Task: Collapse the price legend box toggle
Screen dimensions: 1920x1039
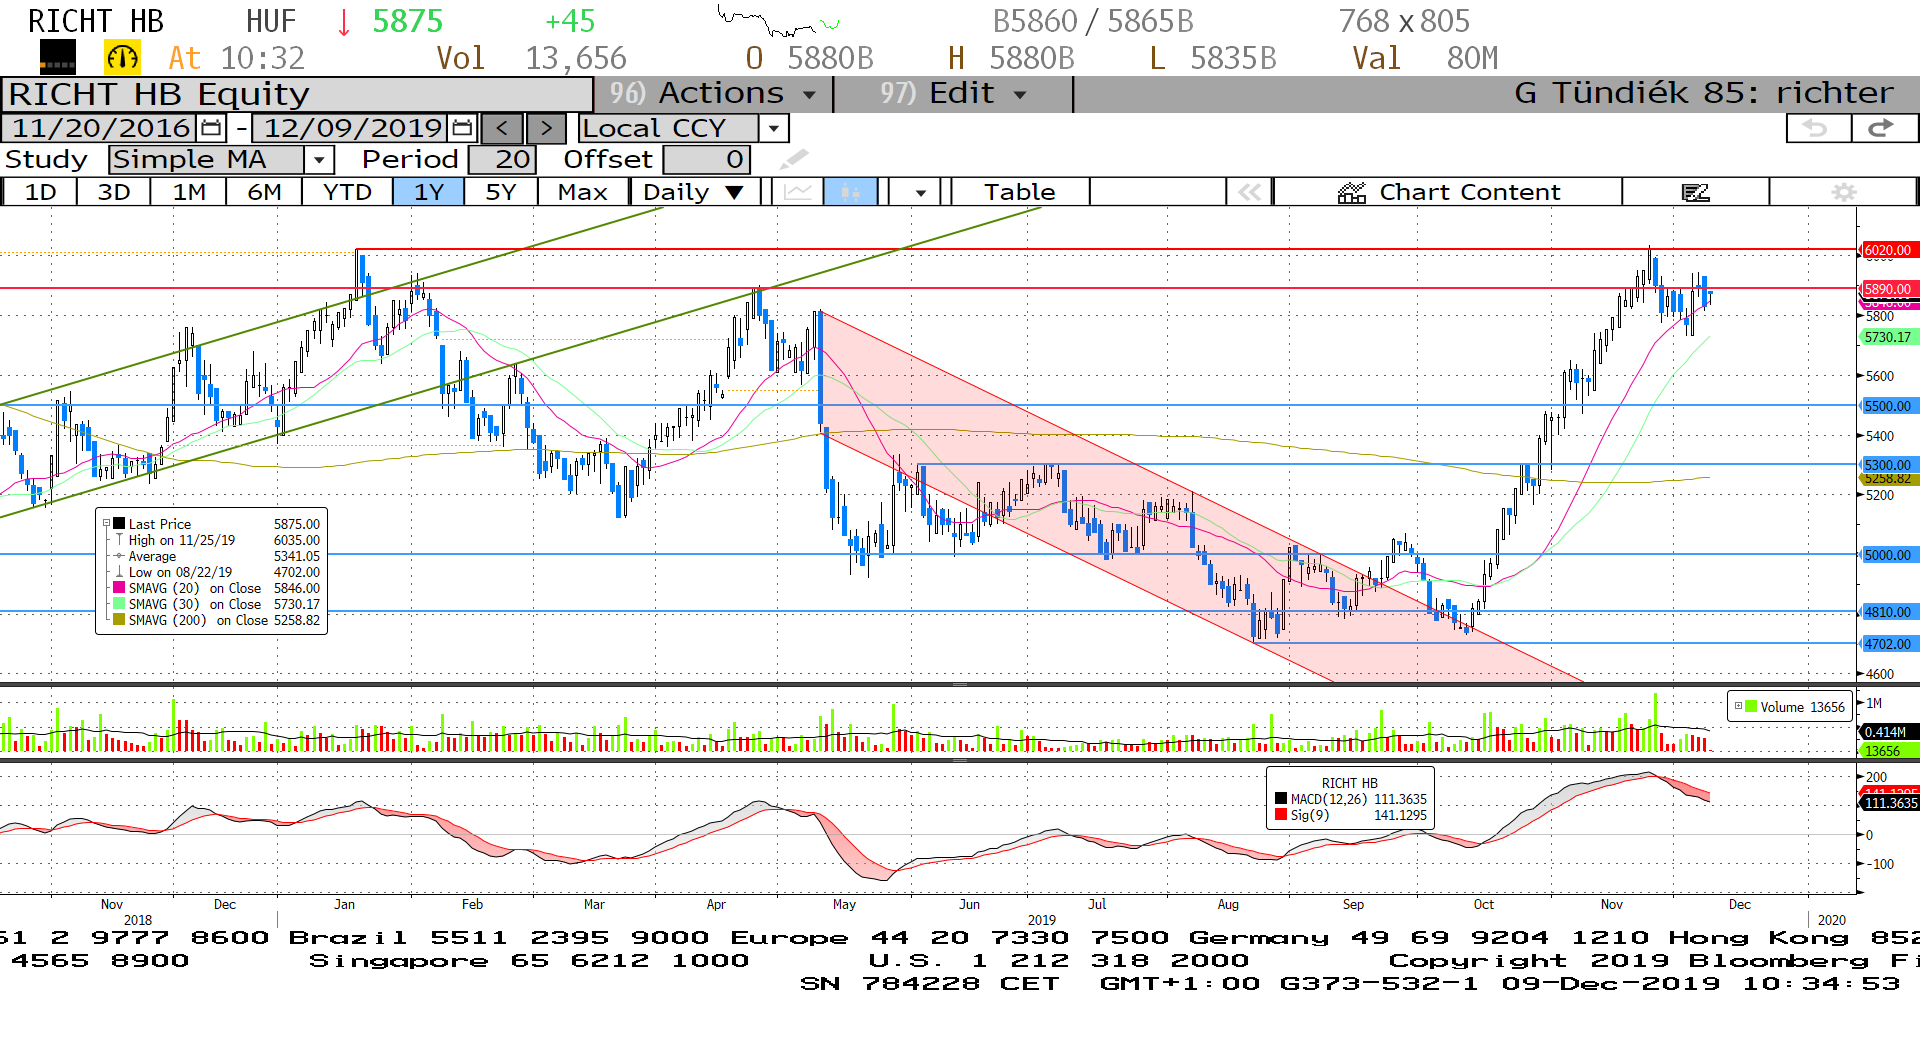Action: [107, 523]
